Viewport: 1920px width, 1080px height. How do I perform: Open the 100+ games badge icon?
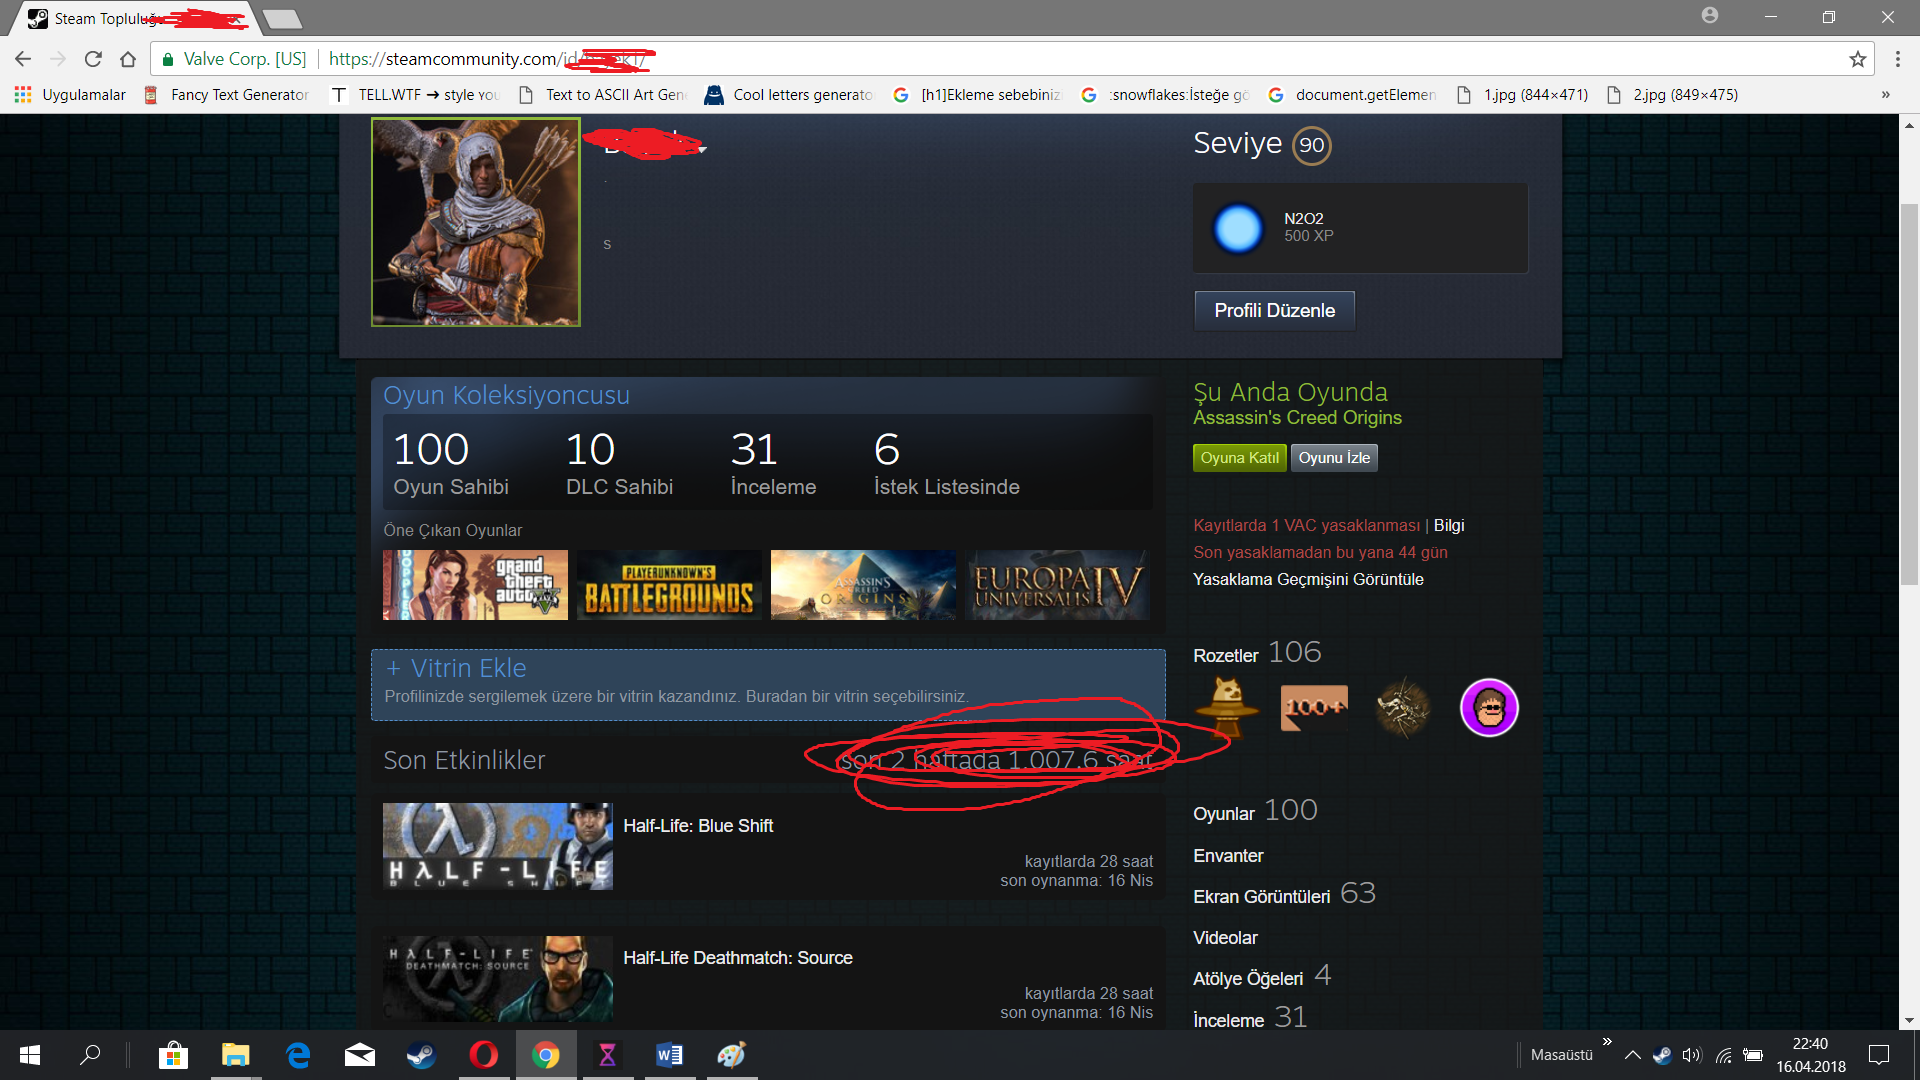(1314, 707)
